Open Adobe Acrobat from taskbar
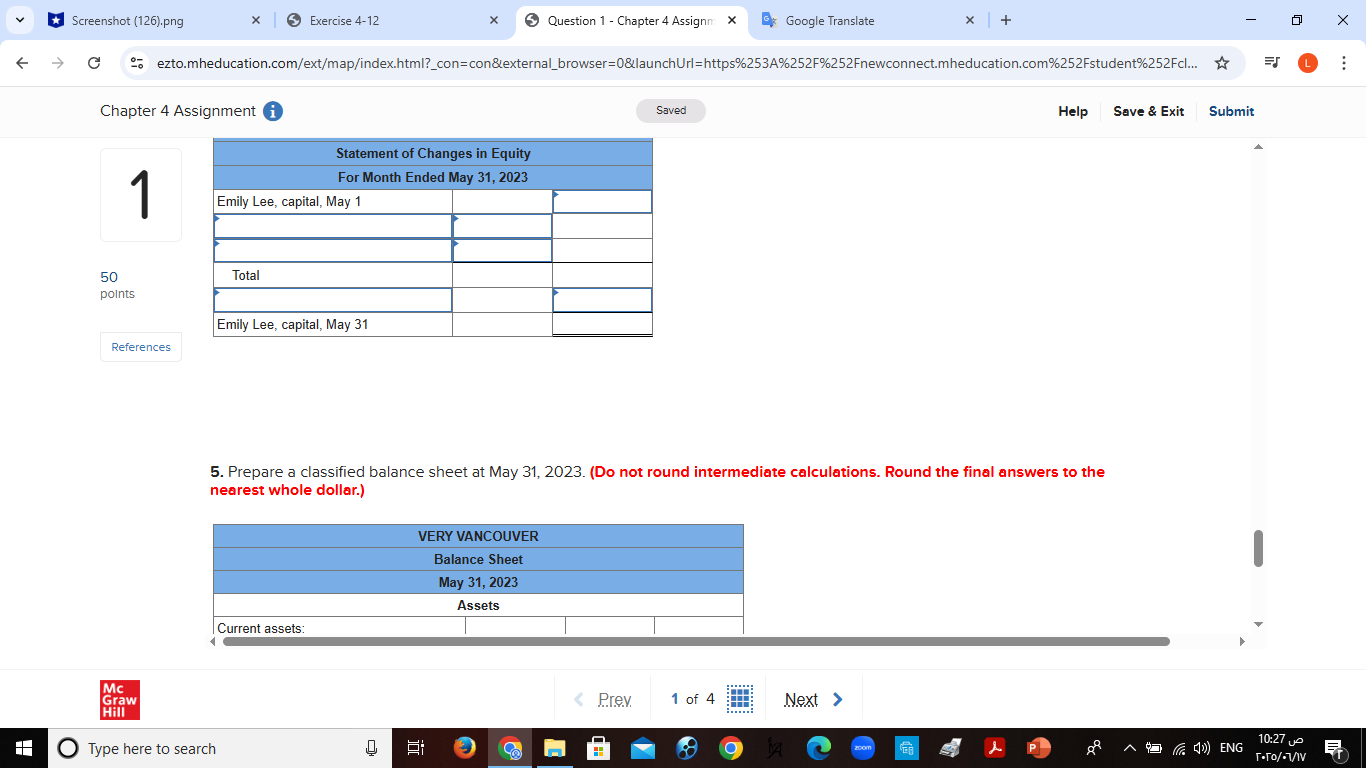This screenshot has width=1366, height=768. point(995,748)
